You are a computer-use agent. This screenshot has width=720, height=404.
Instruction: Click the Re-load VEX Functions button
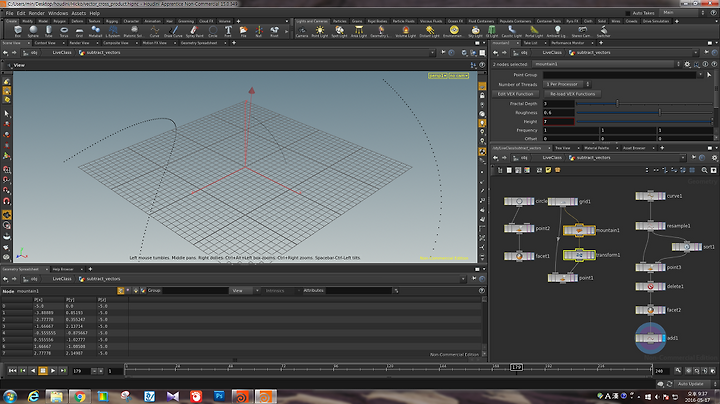[x=572, y=94]
